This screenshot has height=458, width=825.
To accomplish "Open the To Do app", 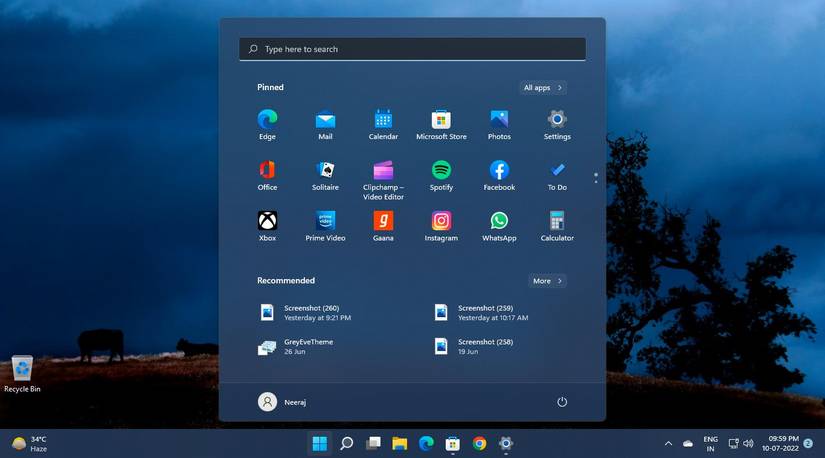I will [557, 176].
